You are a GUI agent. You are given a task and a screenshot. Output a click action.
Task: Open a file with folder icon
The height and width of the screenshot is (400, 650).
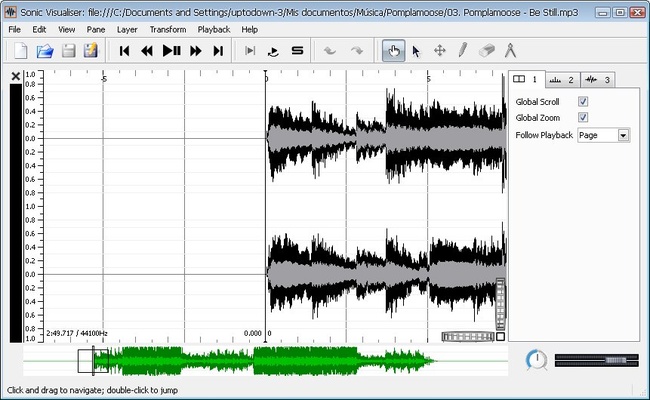pos(45,51)
